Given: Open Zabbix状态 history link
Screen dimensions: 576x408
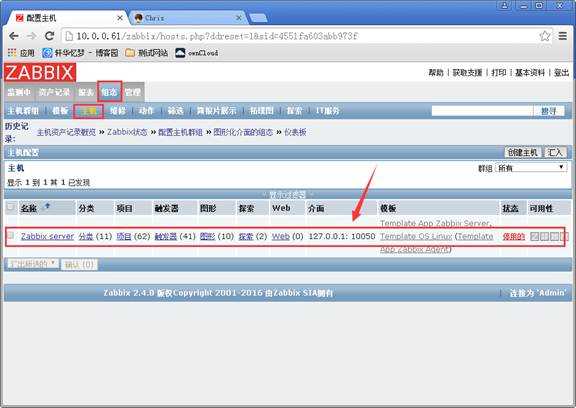Looking at the screenshot, I should click(127, 132).
